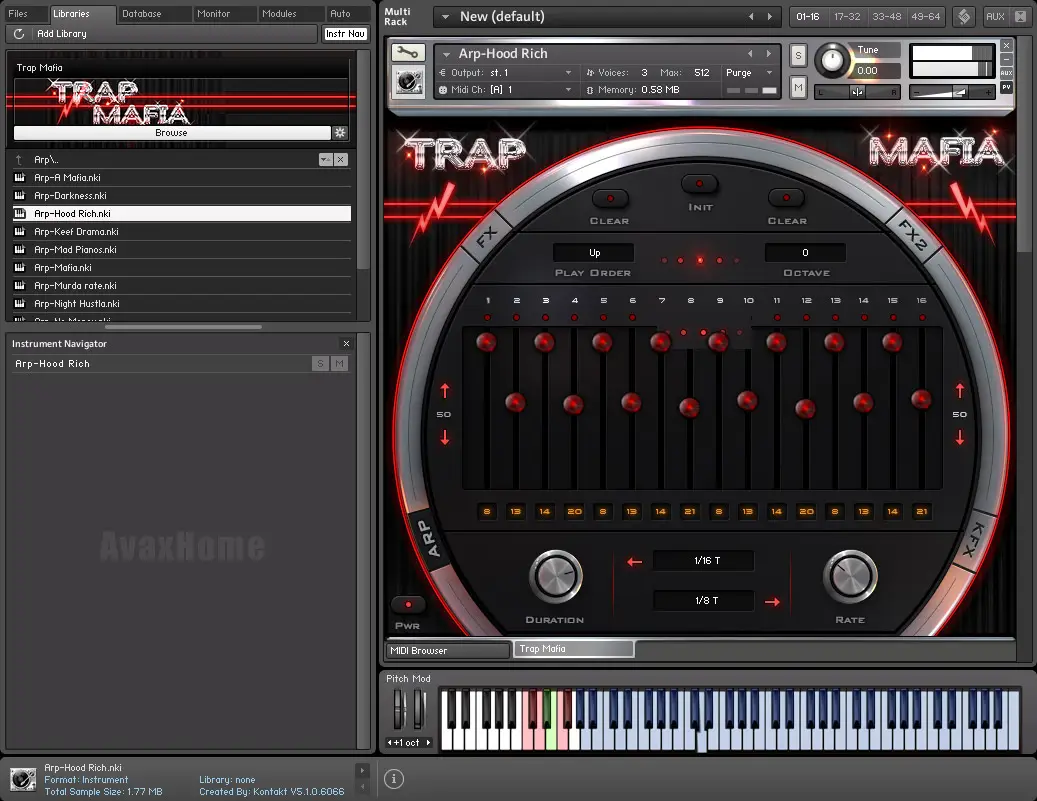Click the red down arrow on the left side
Screen dimensions: 1037x801
click(x=444, y=437)
